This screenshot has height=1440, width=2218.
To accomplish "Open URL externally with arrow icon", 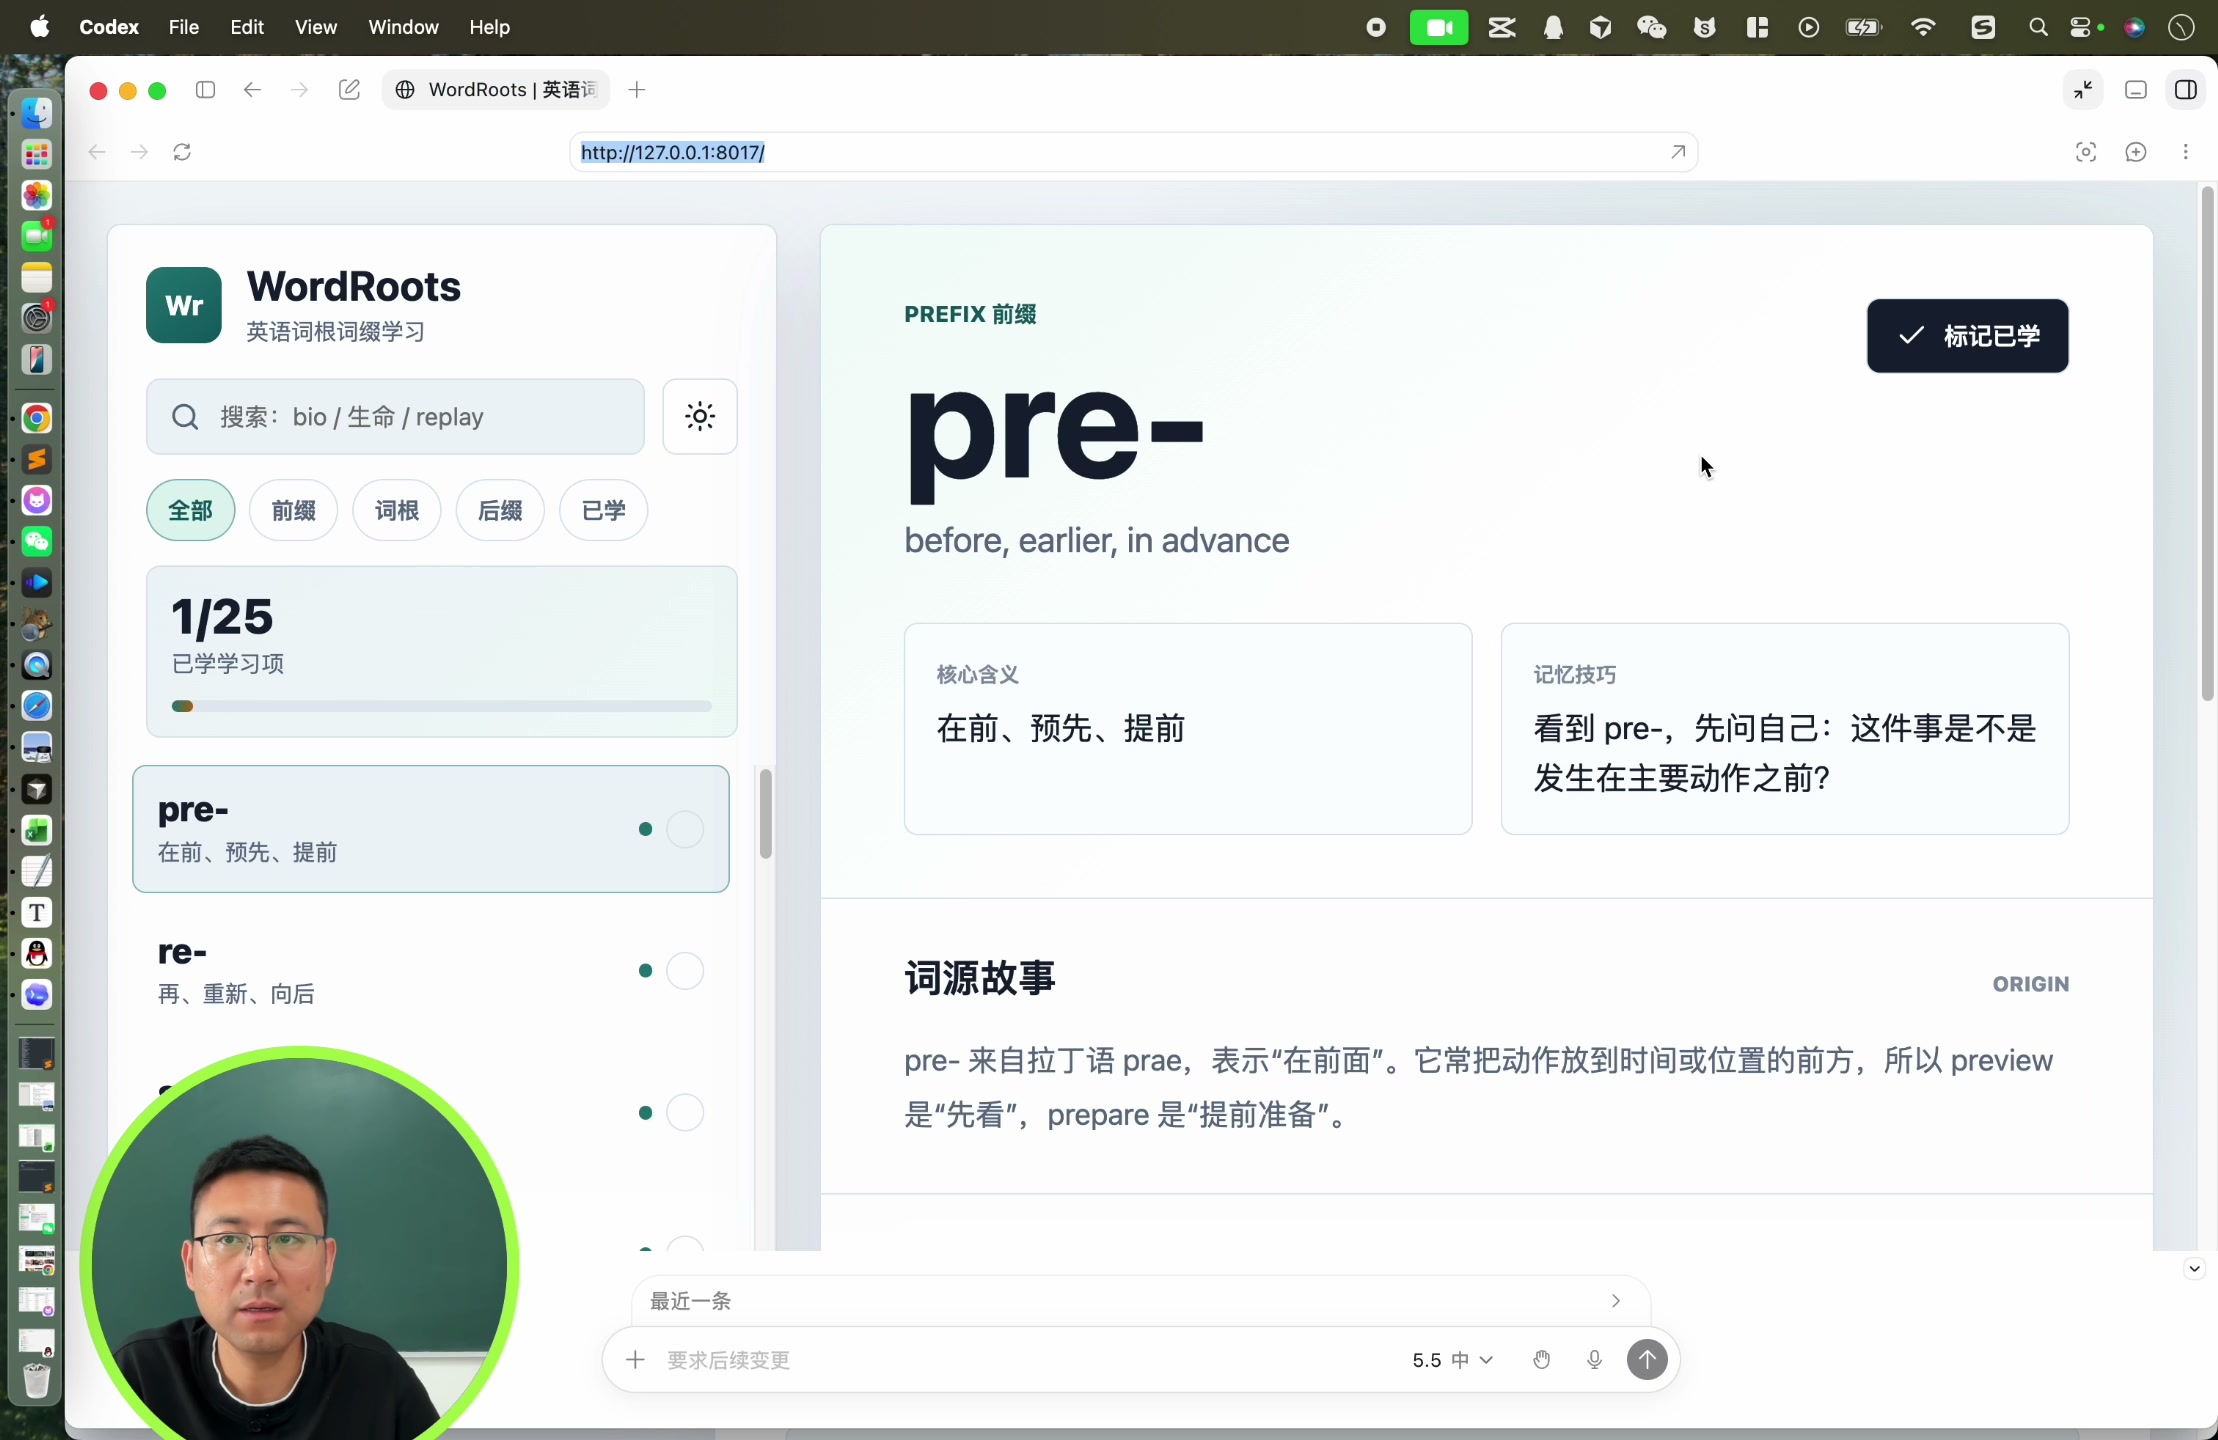I will tap(1678, 152).
